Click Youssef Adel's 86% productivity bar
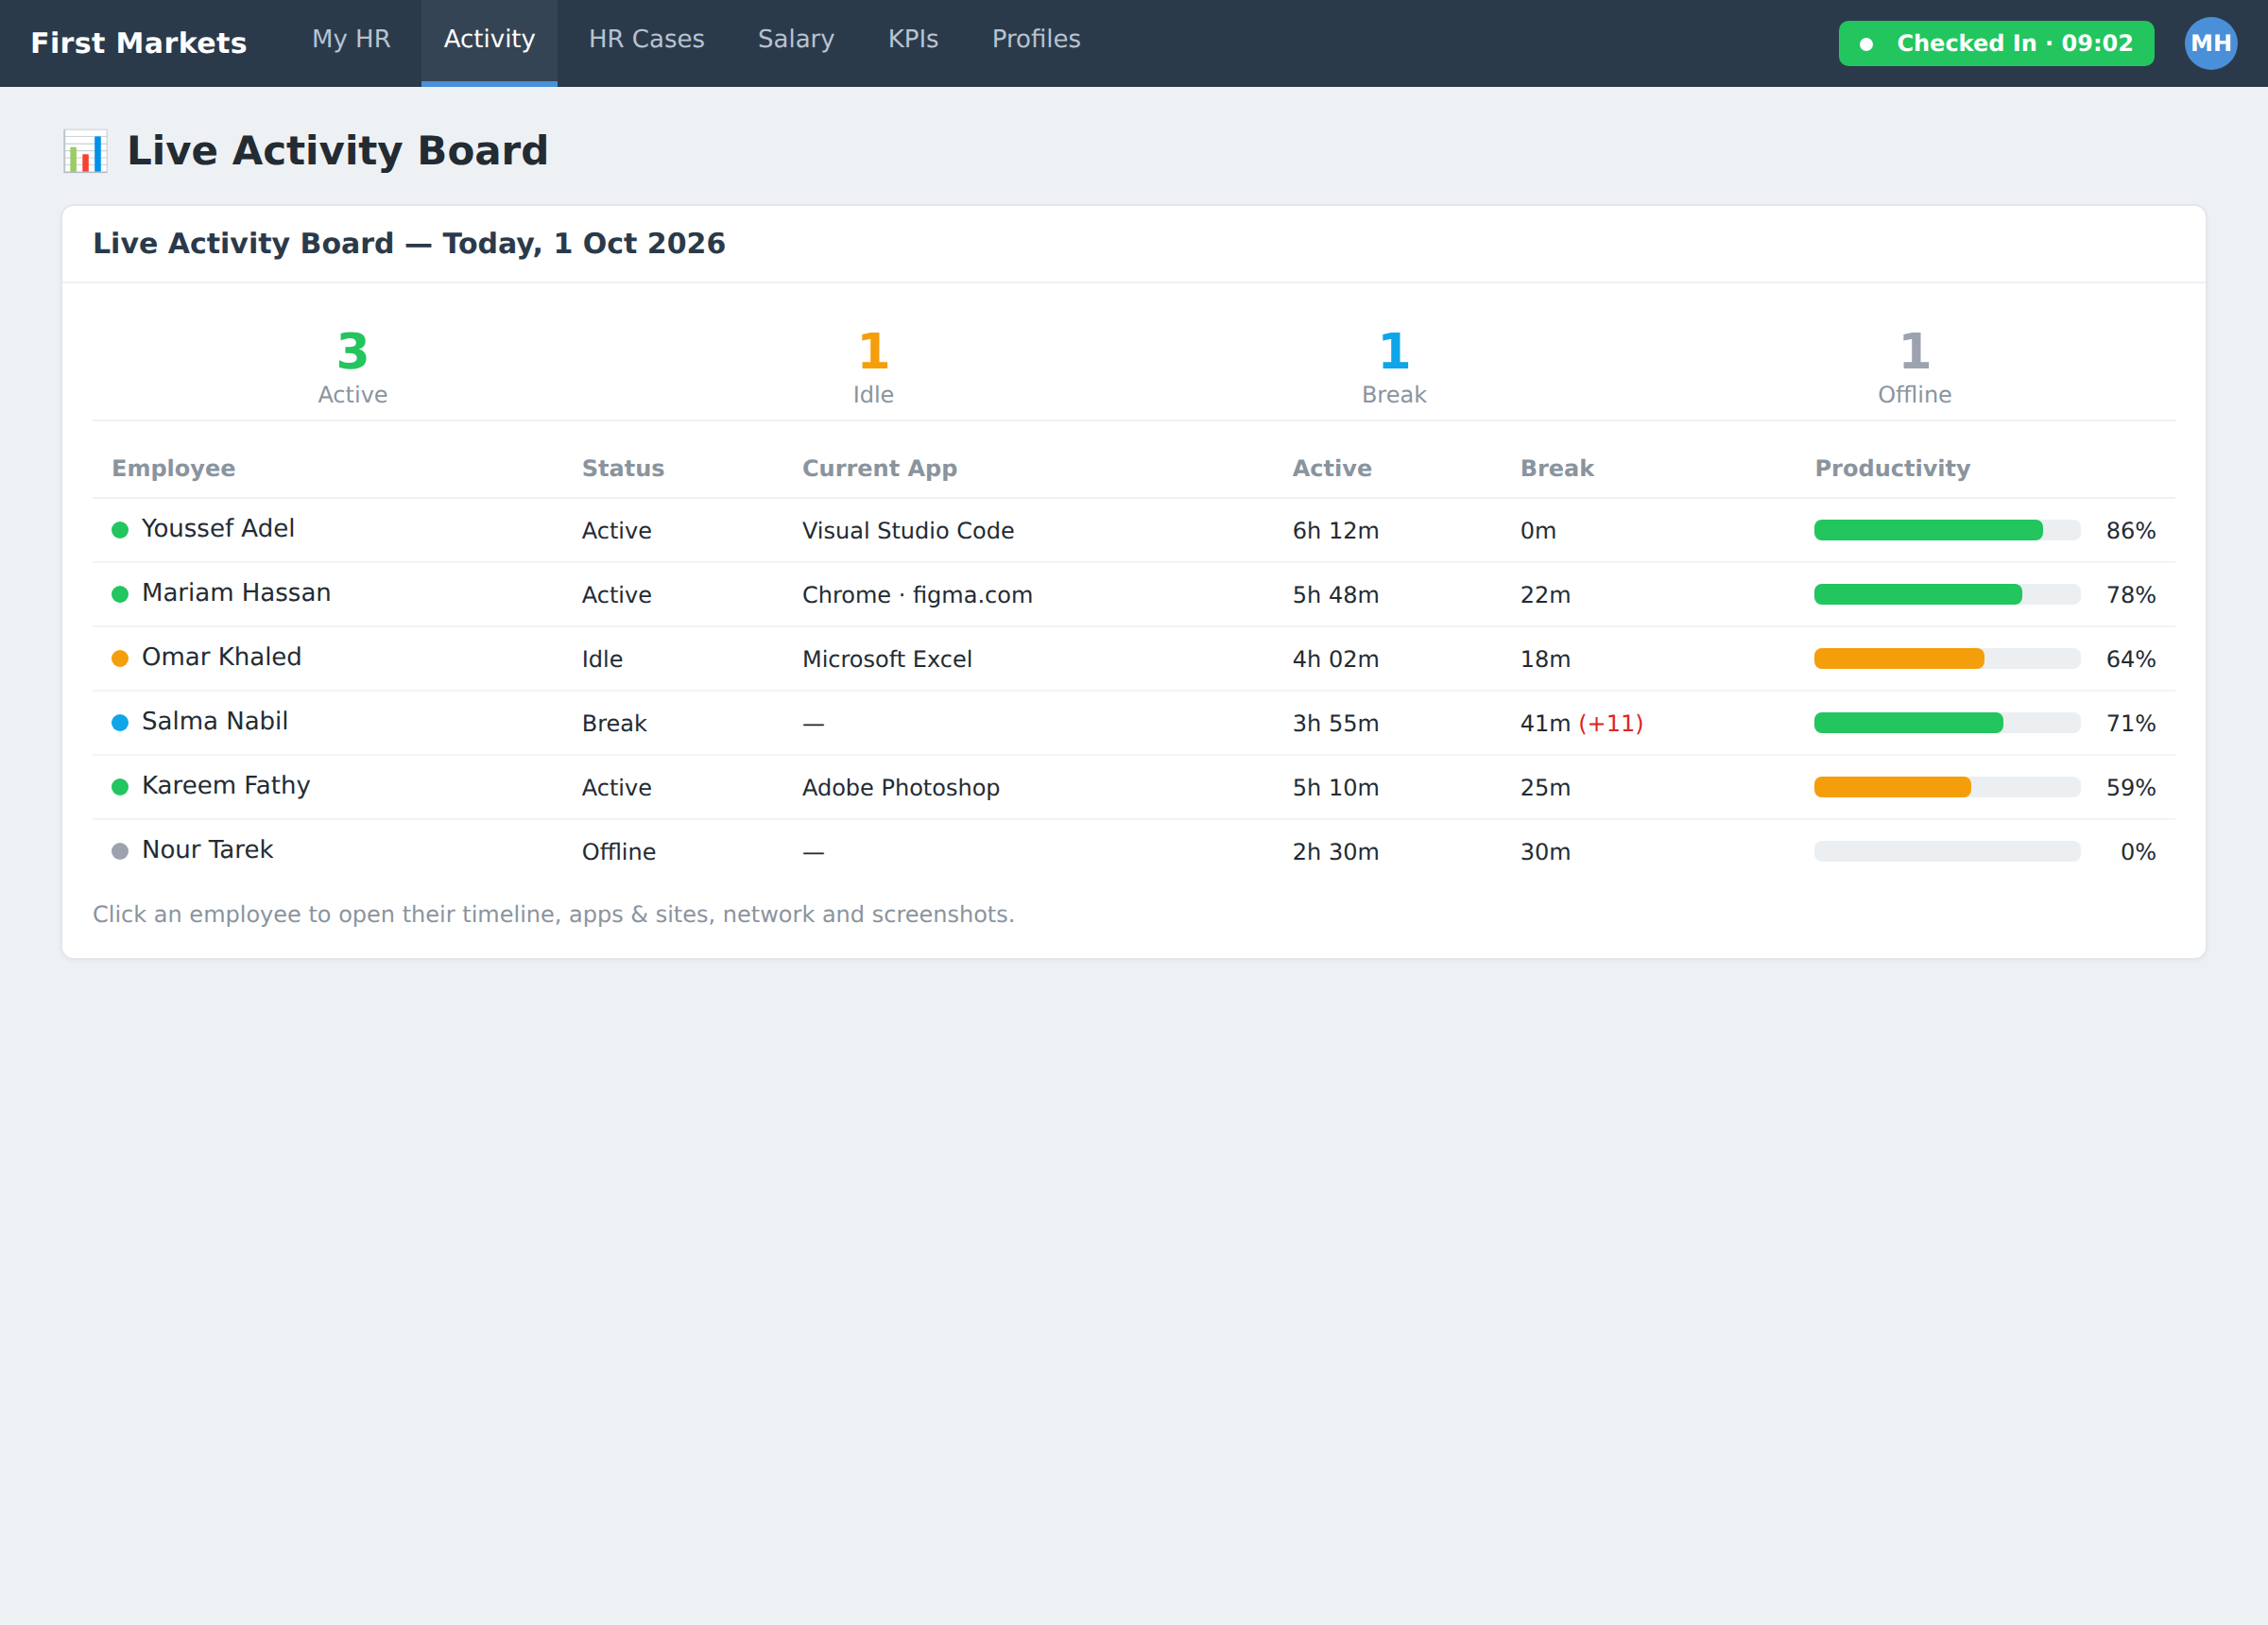The height and width of the screenshot is (1625, 2268). 1947,530
